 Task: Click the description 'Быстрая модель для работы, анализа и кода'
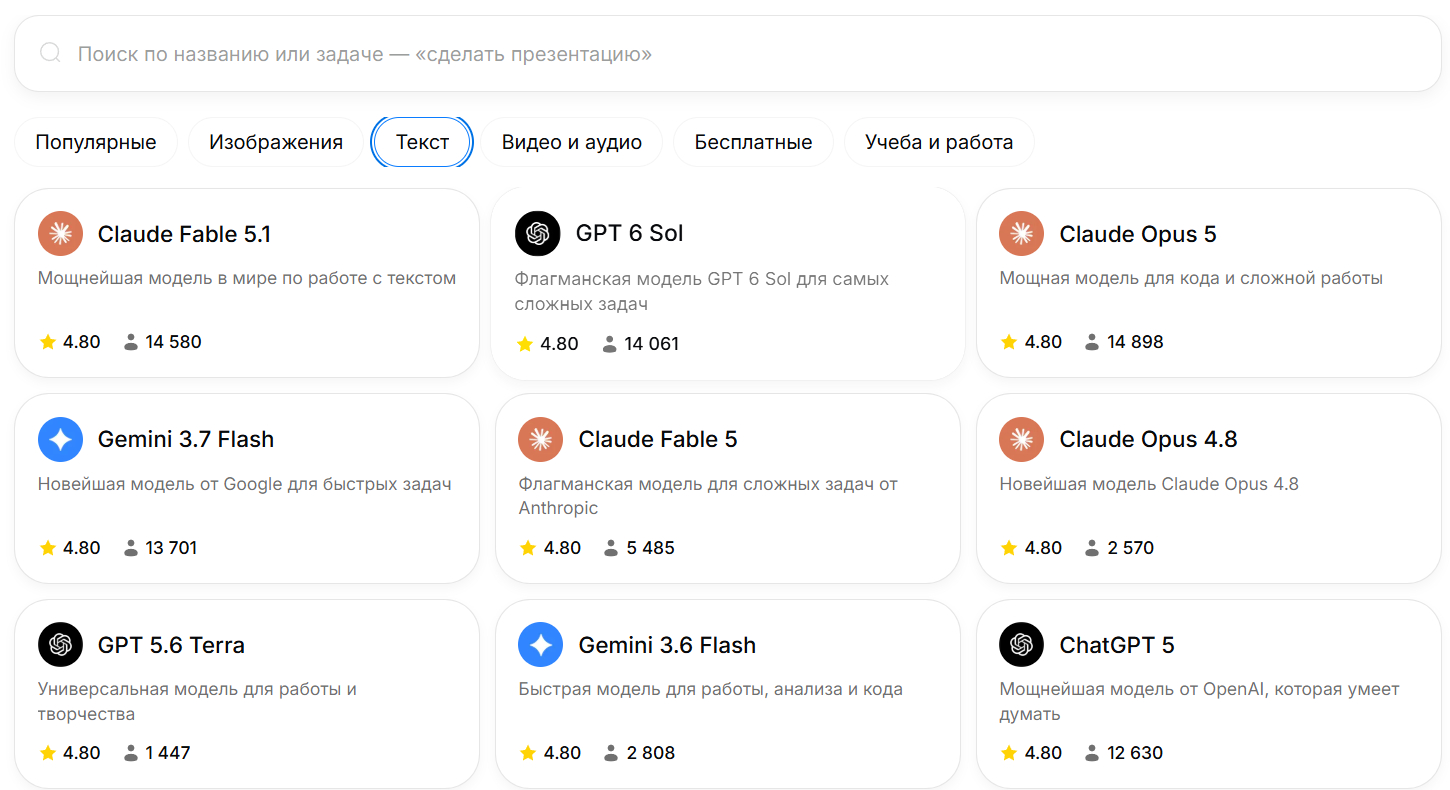click(x=711, y=689)
